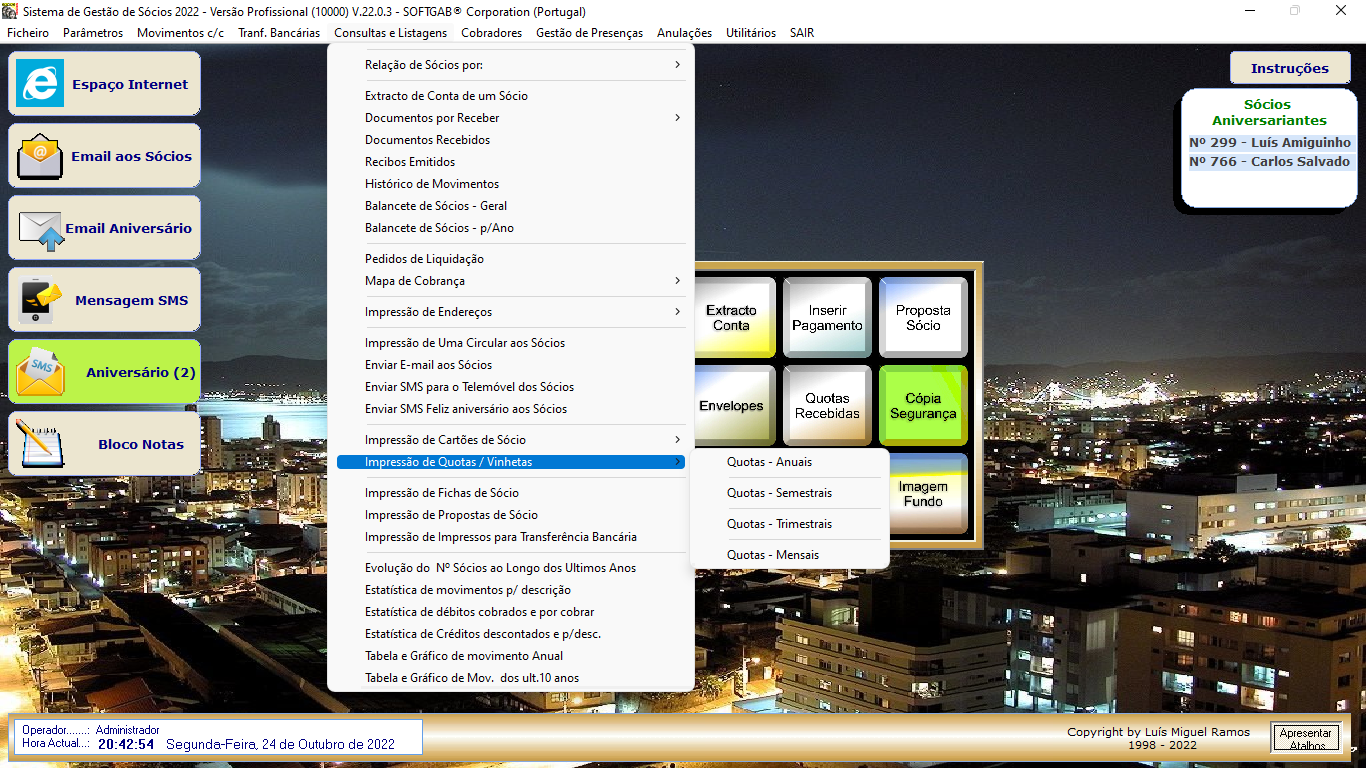This screenshot has height=768, width=1366.
Task: Select Quotas - Anuais from submenu
Action: click(769, 462)
